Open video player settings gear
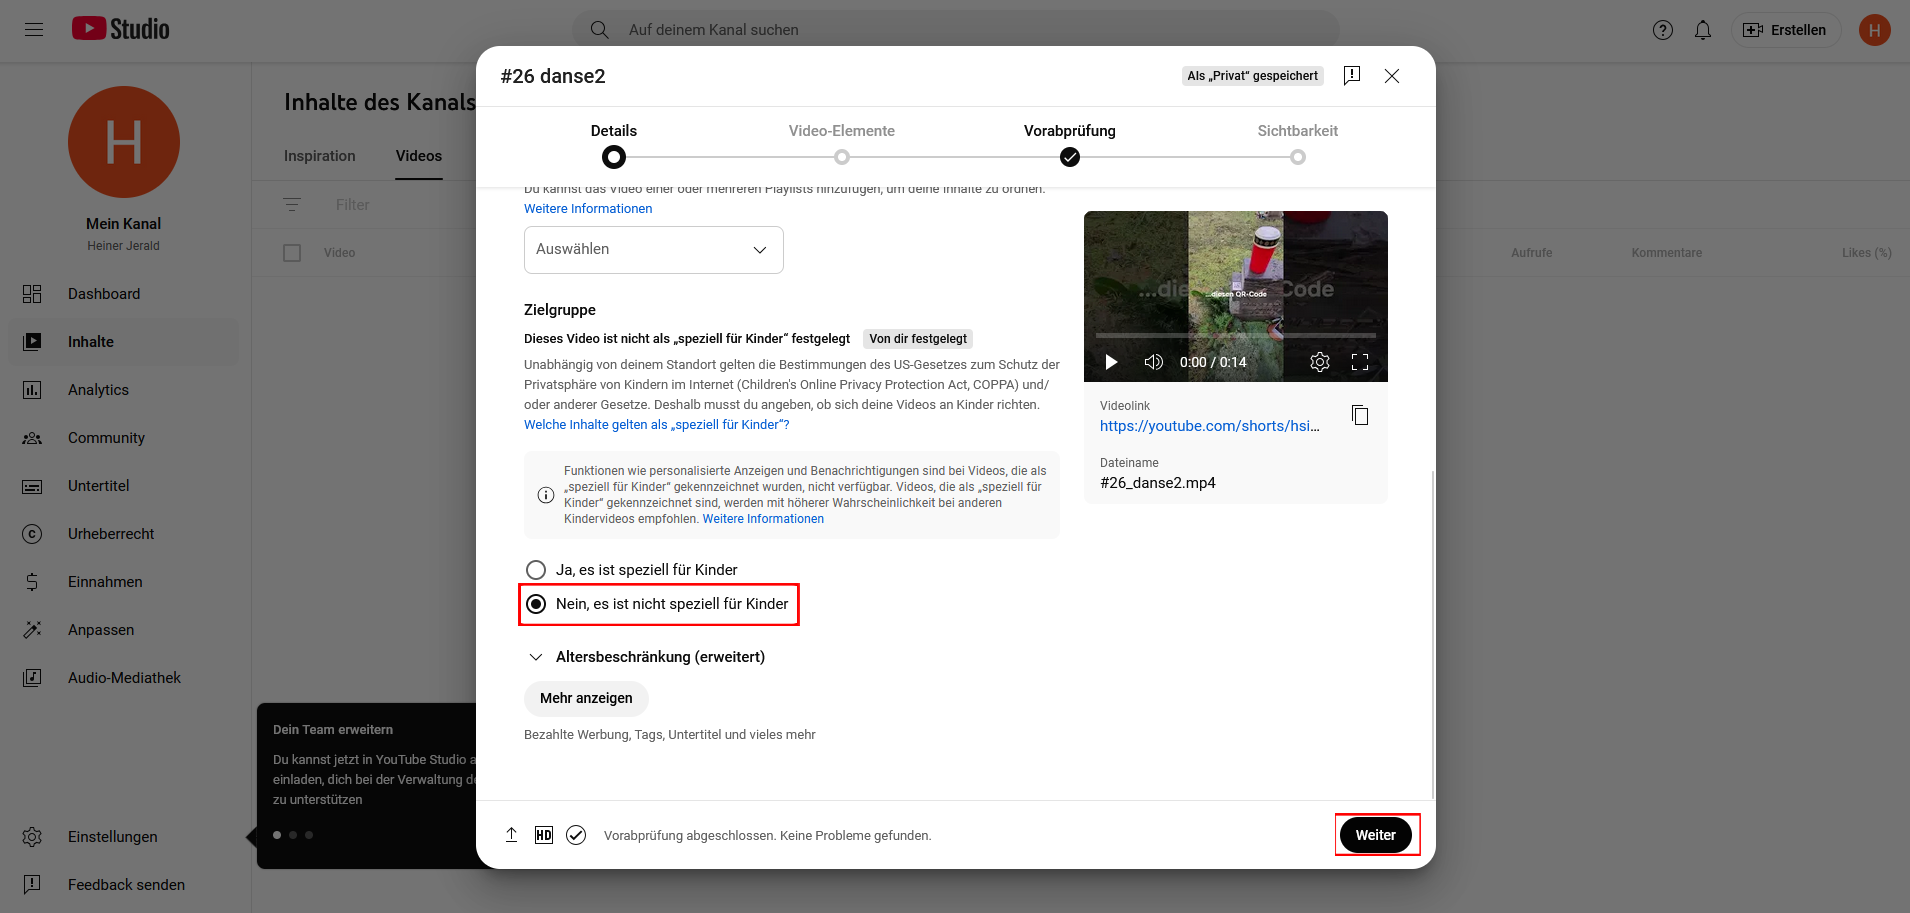This screenshot has width=1910, height=913. click(1319, 362)
